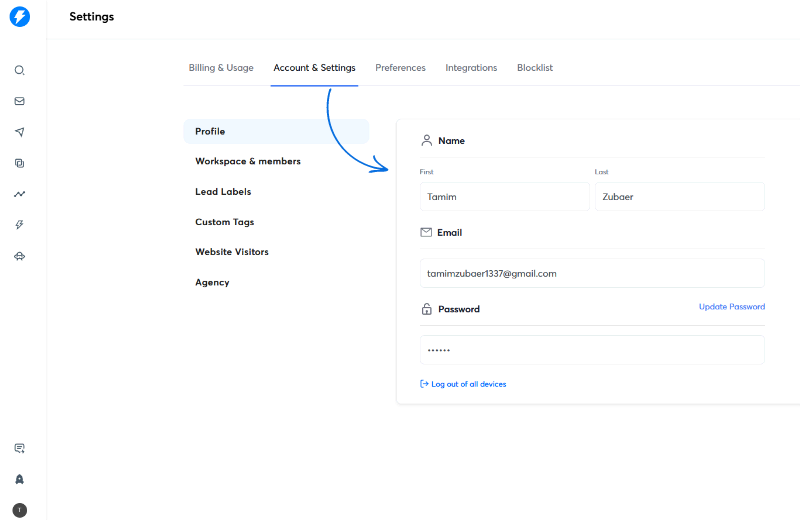The width and height of the screenshot is (800, 520).
Task: Click the rocket icon near bottom left
Action: click(19, 479)
